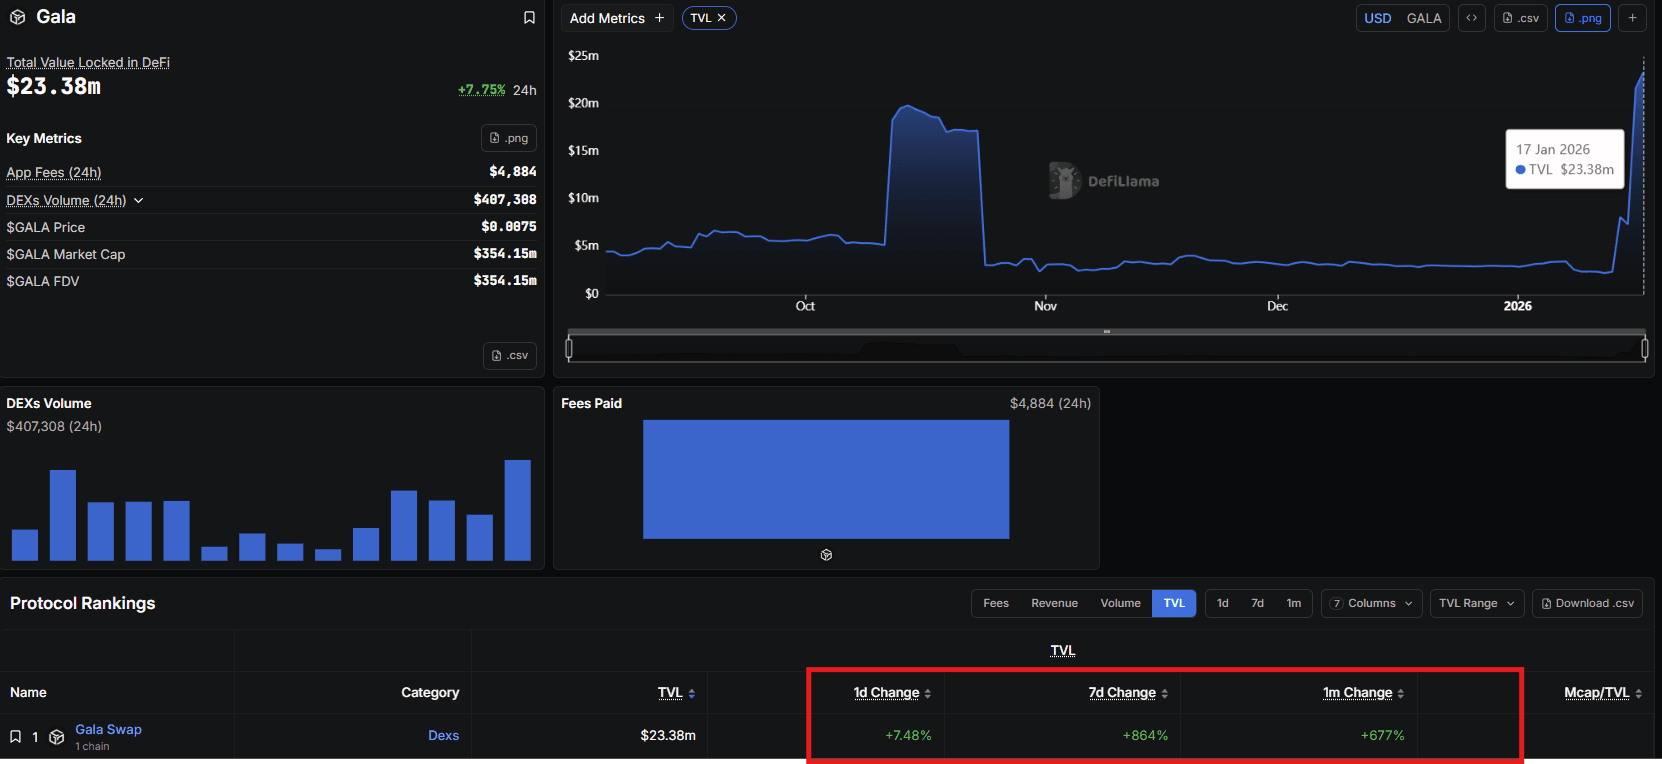1662x764 pixels.
Task: Switch rankings to the Volume tab
Action: [1120, 603]
